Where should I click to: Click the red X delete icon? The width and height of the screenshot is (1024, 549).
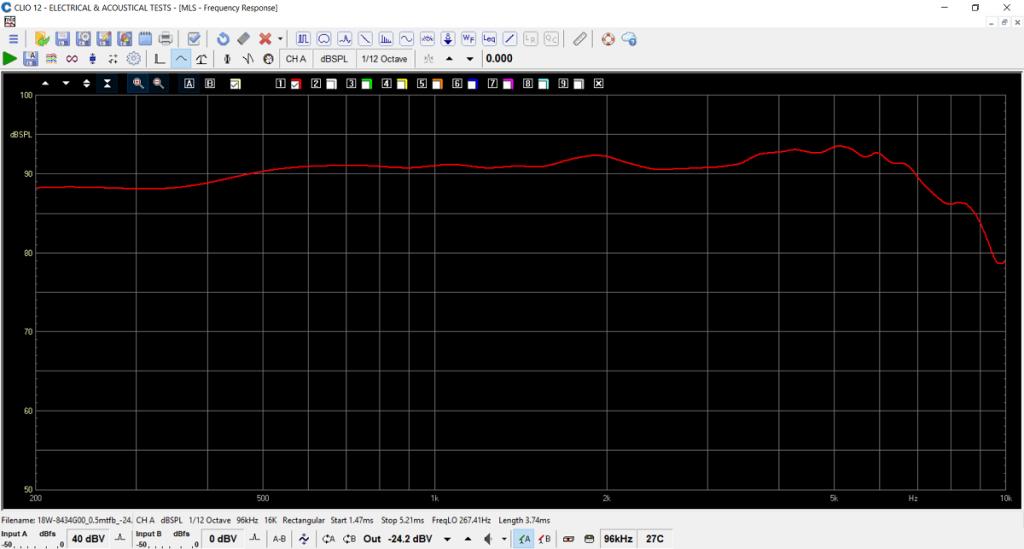[x=264, y=39]
